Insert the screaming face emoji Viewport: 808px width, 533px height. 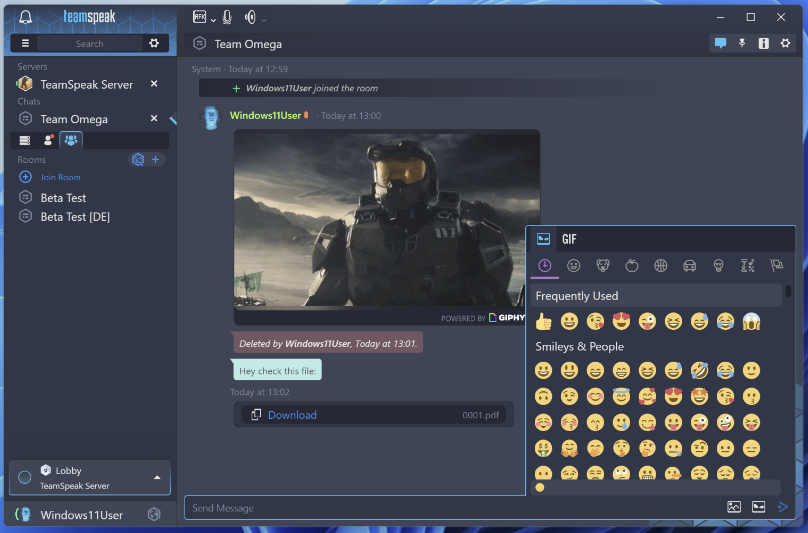(751, 322)
